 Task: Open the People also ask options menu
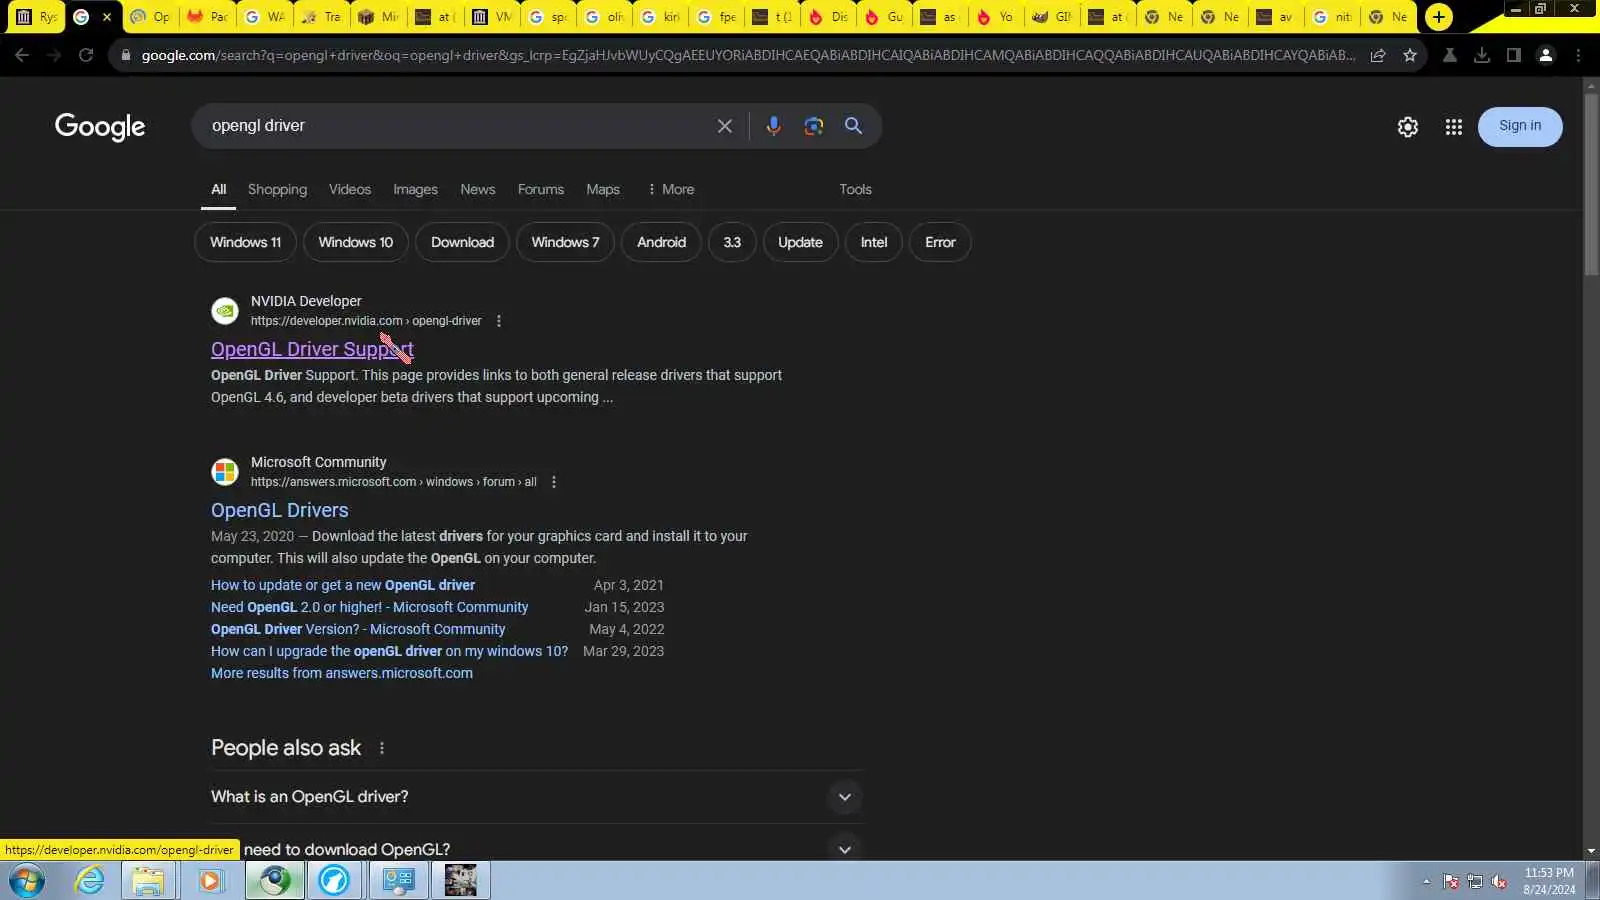point(382,748)
